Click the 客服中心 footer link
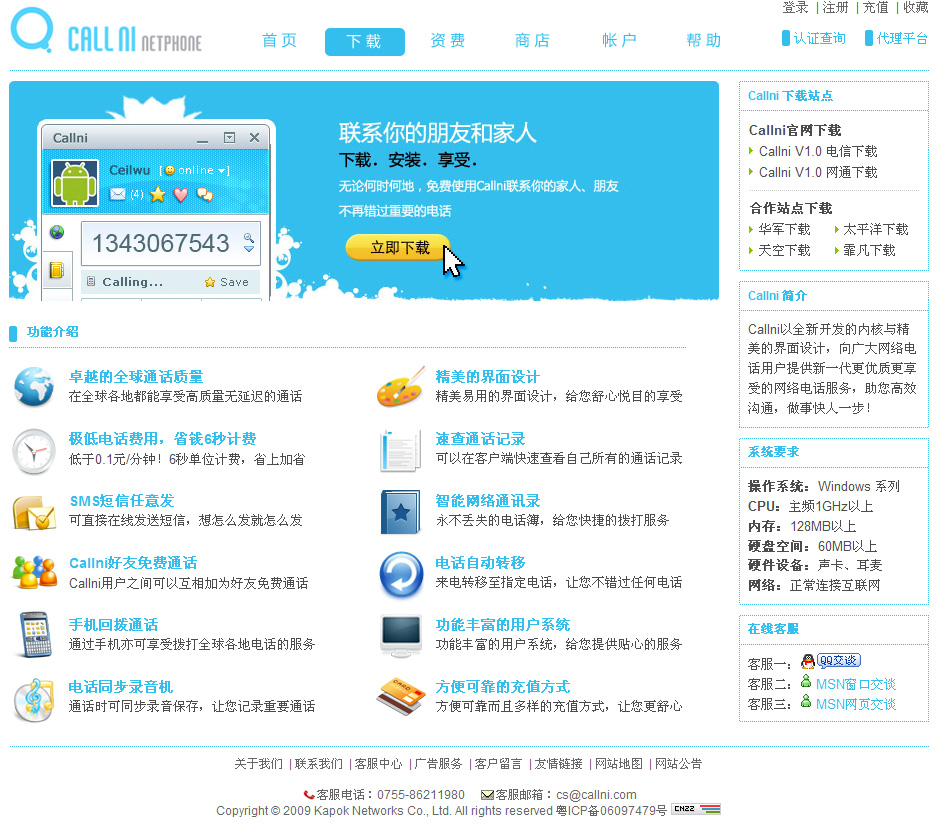Viewport: 940px width, 828px height. pyautogui.click(x=378, y=763)
